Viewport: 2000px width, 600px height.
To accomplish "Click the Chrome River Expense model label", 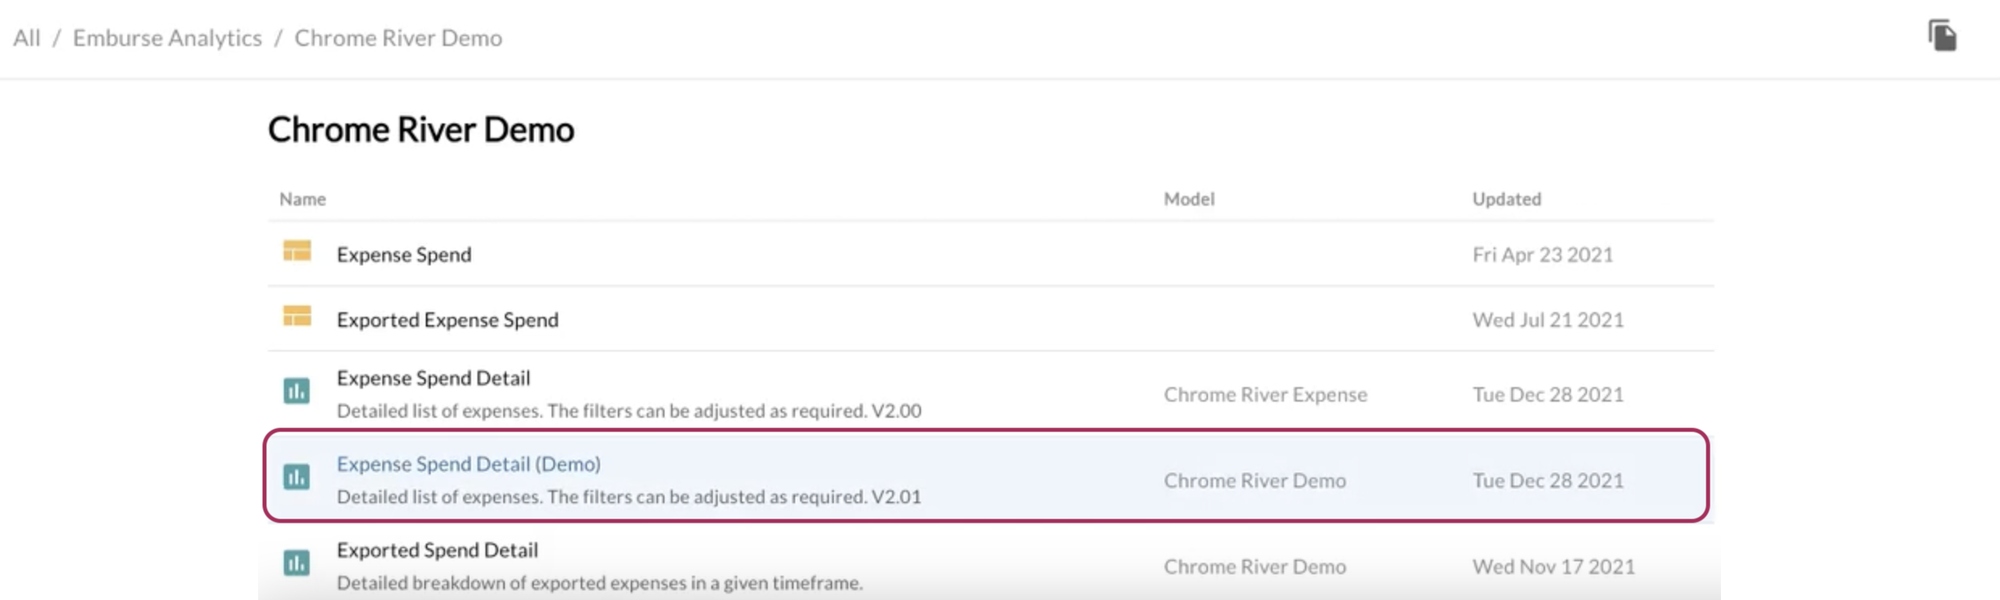I will click(1265, 394).
